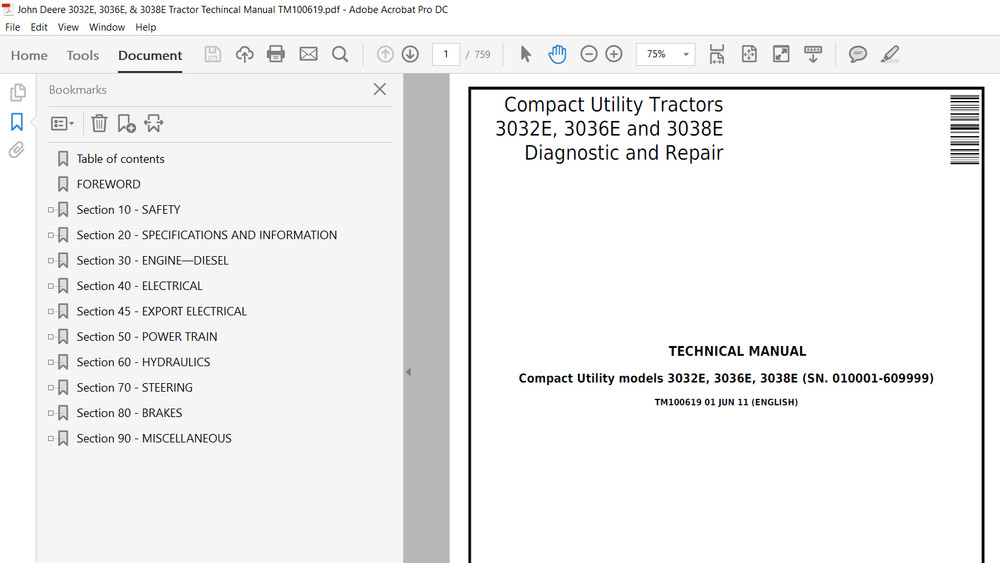
Task: Delete selected bookmark trash icon
Action: (99, 123)
